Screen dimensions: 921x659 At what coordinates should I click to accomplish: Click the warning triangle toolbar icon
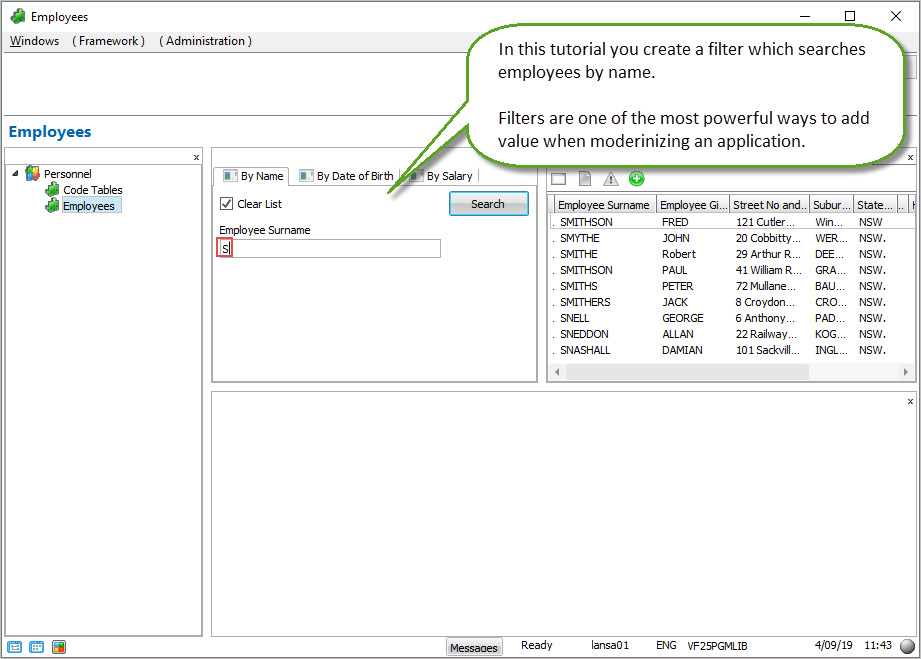click(x=611, y=179)
